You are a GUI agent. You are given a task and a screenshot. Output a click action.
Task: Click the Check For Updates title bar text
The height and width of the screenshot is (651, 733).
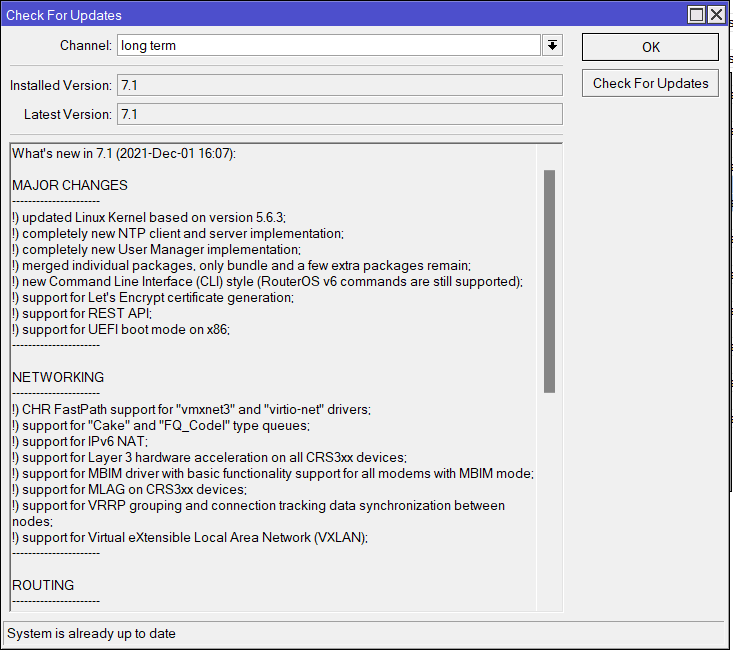pos(64,15)
